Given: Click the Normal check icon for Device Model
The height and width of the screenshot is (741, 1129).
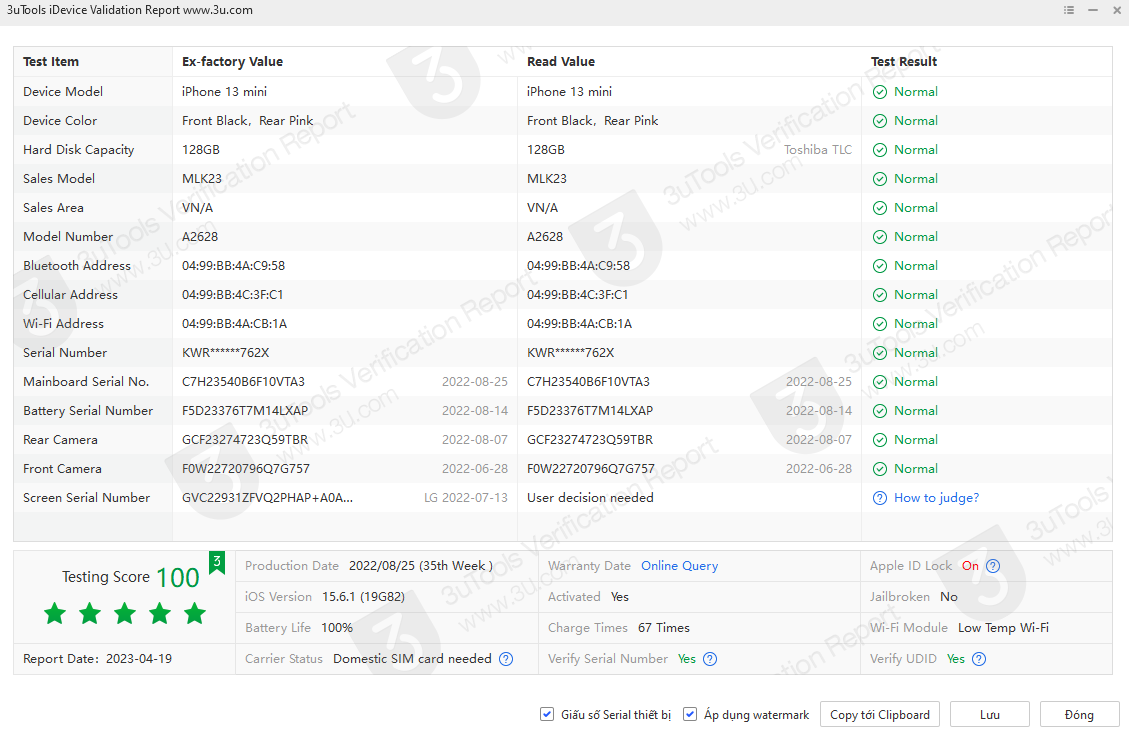Looking at the screenshot, I should click(880, 92).
